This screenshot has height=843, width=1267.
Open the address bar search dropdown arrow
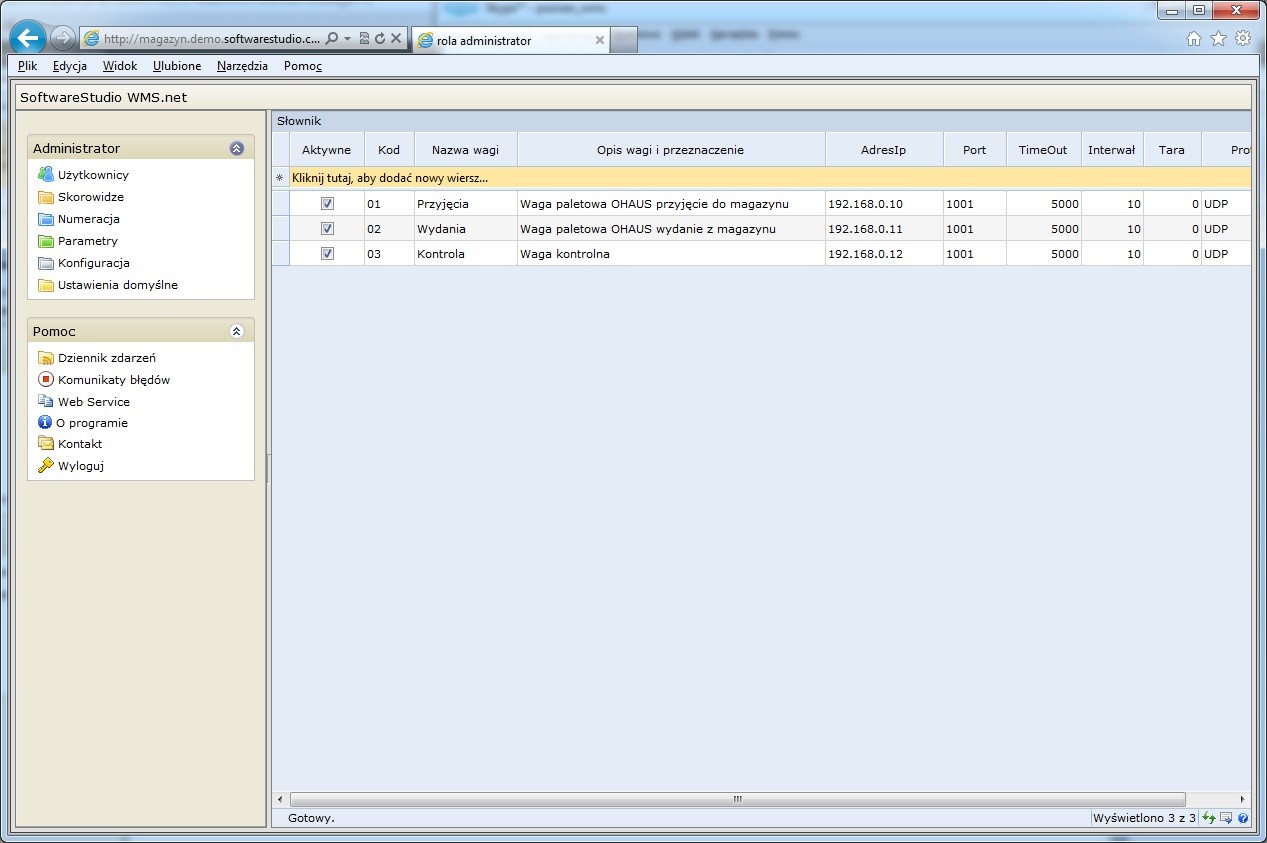tap(347, 39)
